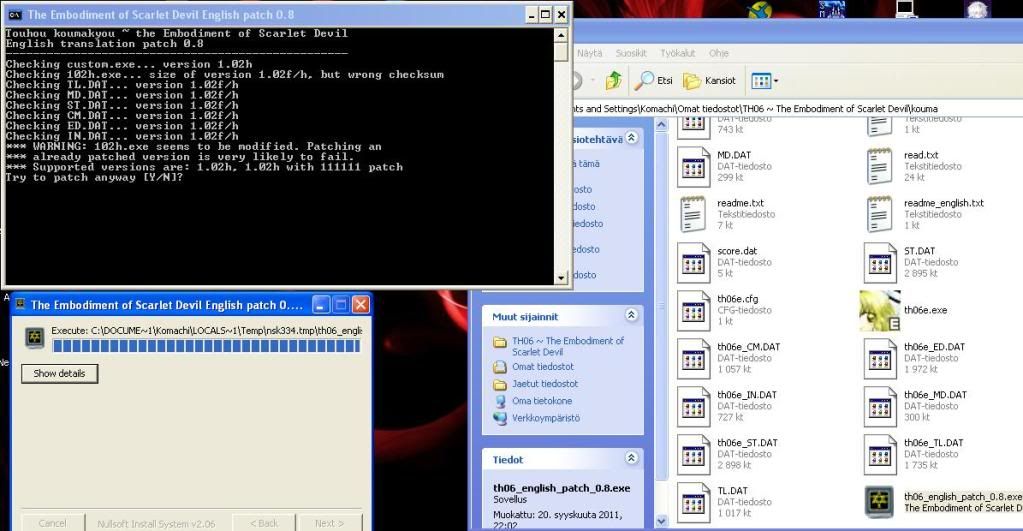The image size is (1023, 531).
Task: Open the Suosikit menu in Explorer
Action: 631,53
